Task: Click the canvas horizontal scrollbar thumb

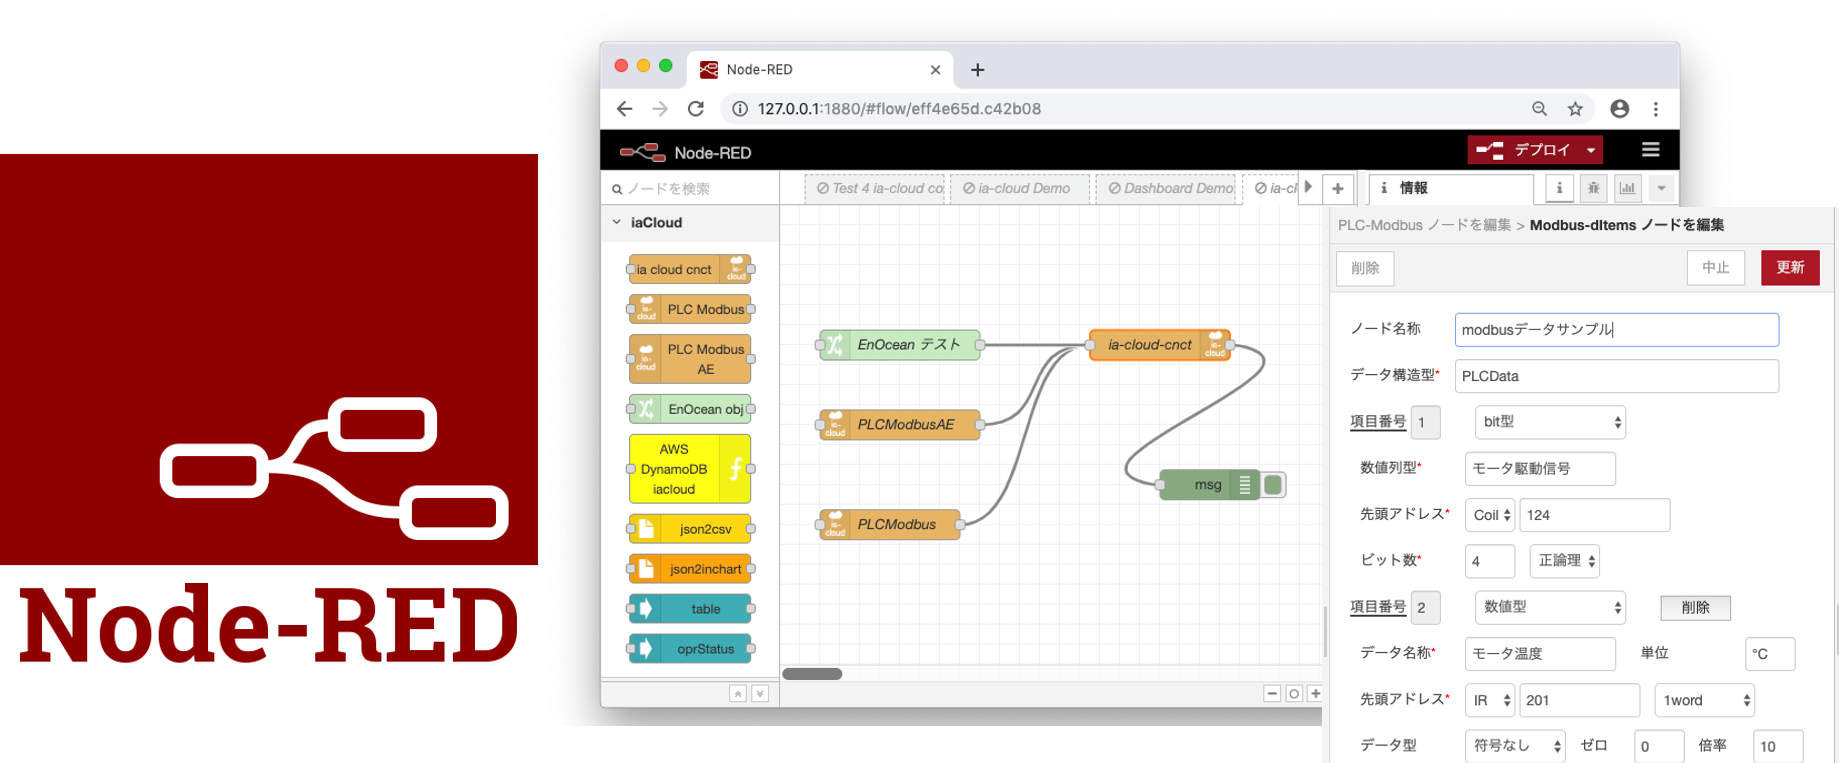Action: pos(812,674)
